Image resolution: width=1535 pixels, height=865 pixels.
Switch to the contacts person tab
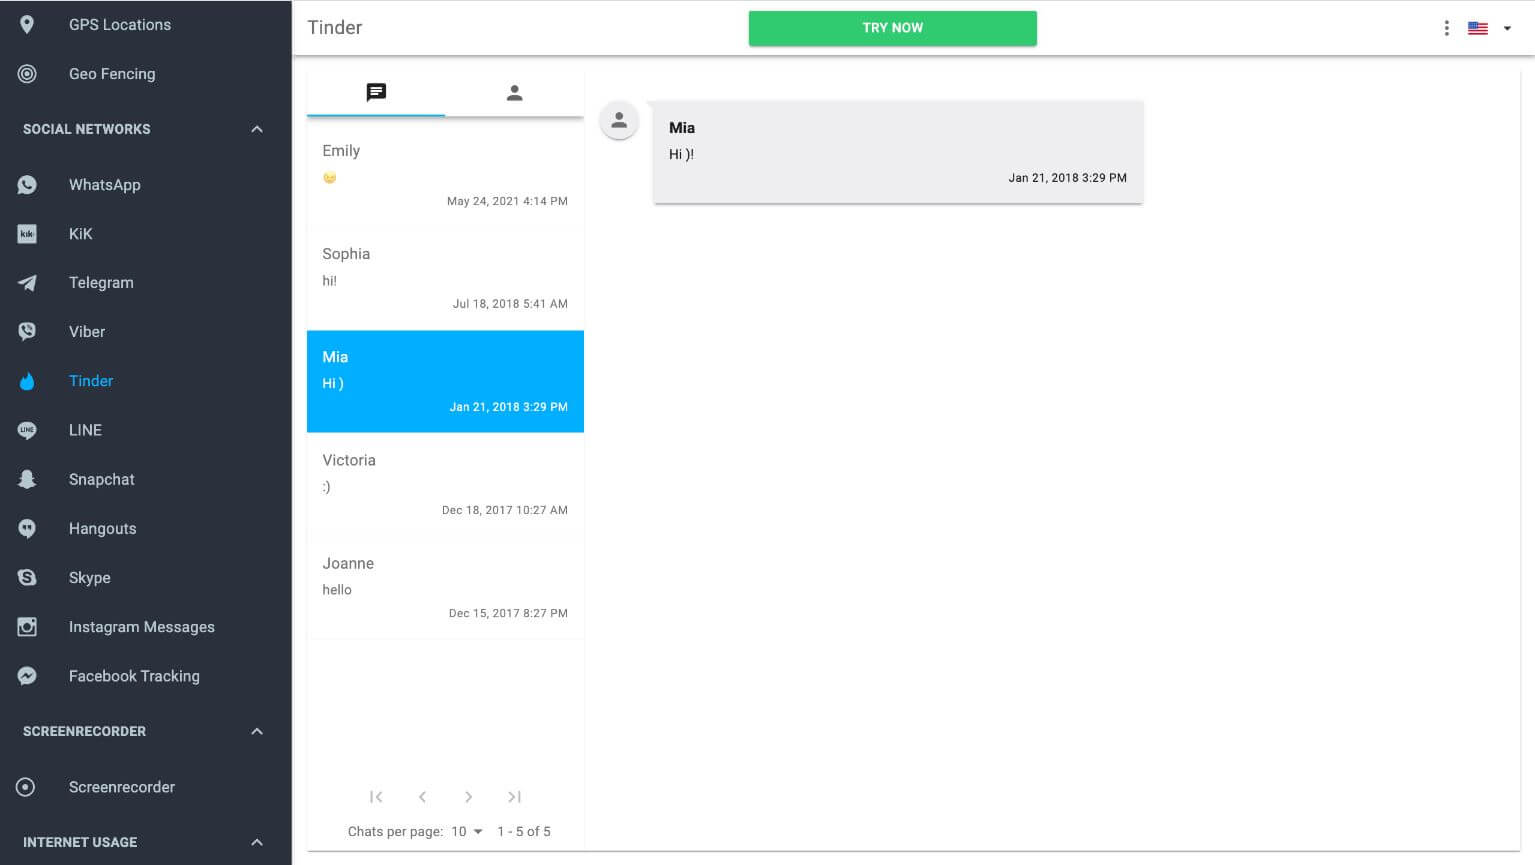[x=514, y=93]
